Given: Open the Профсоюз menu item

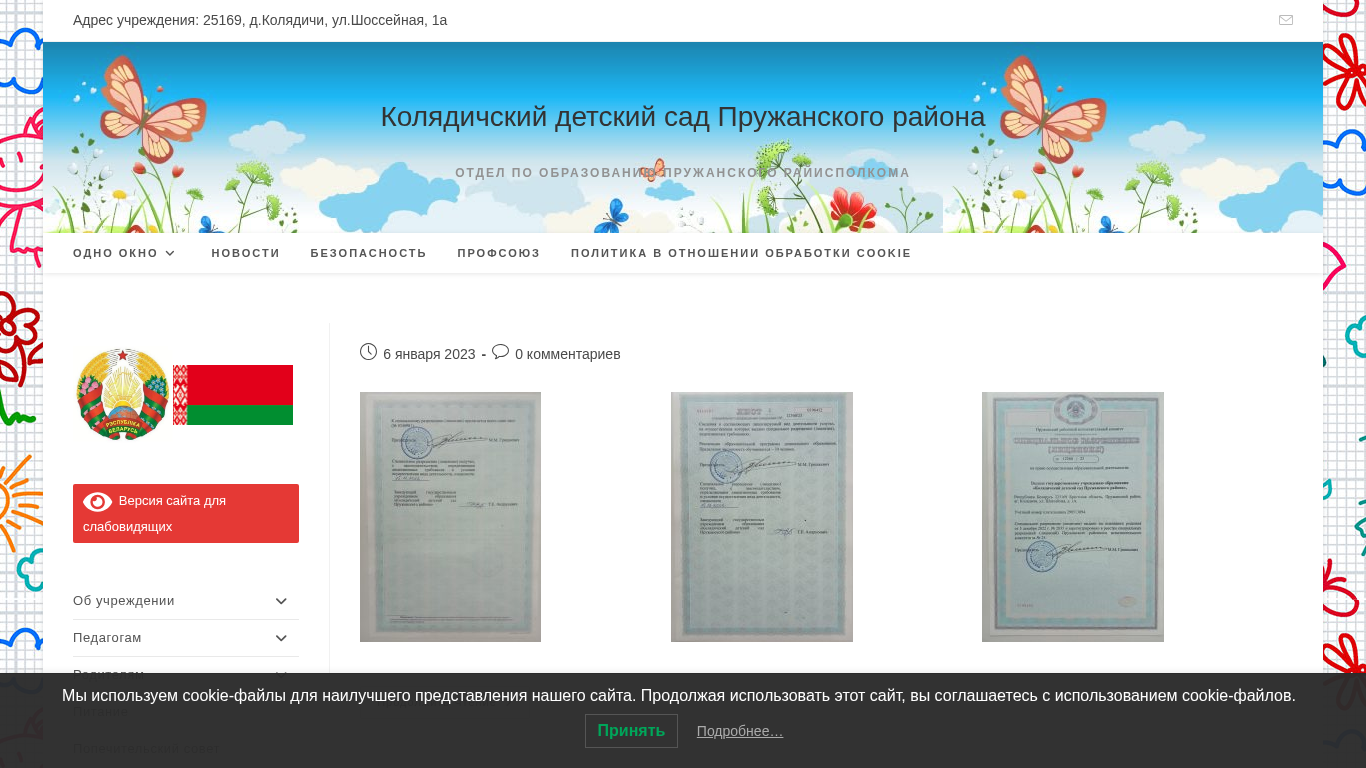Looking at the screenshot, I should click(x=499, y=253).
